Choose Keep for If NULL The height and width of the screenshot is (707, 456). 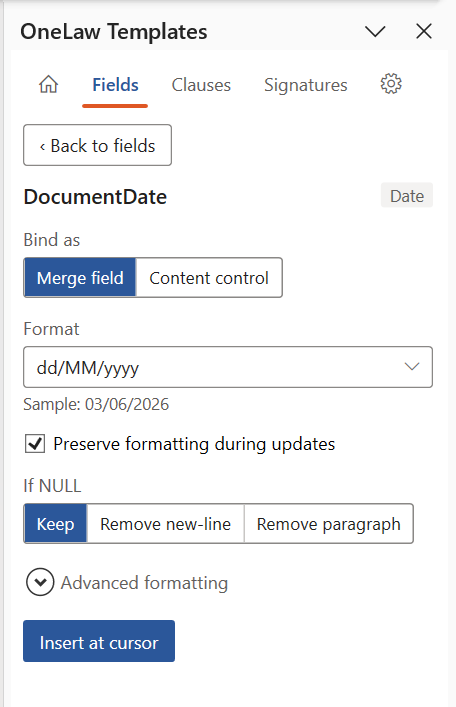55,524
